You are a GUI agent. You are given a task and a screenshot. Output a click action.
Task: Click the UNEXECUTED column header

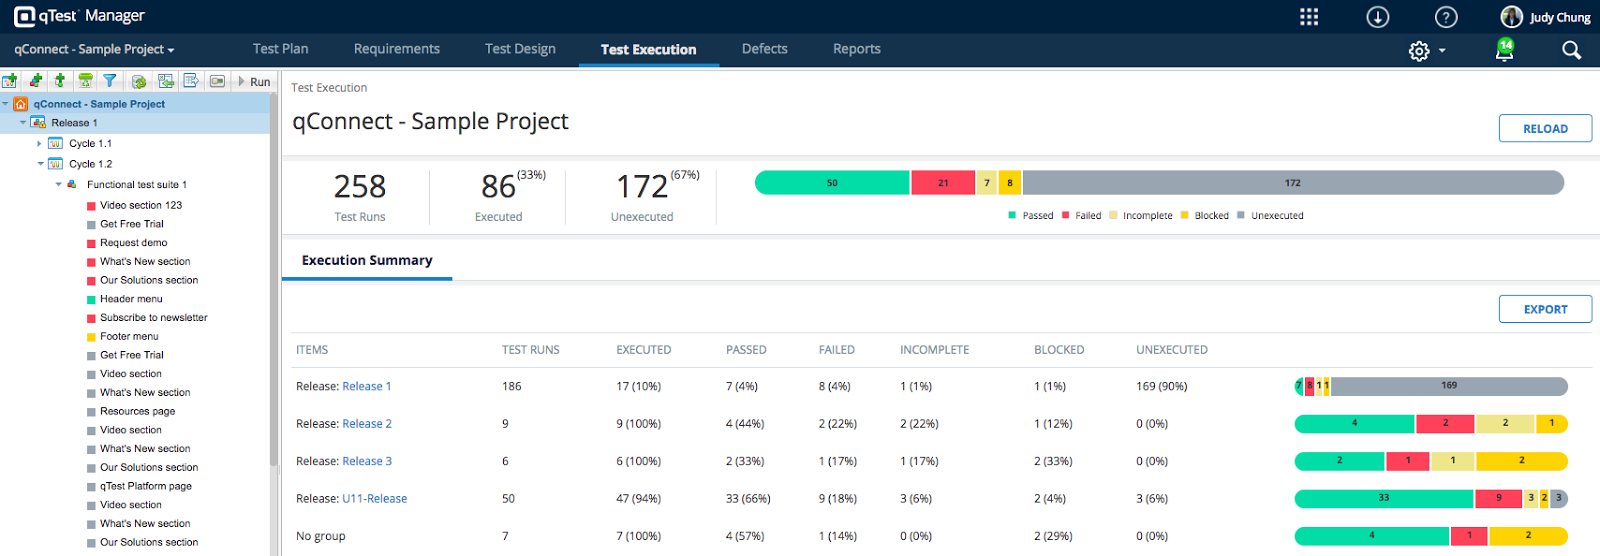pos(1172,350)
